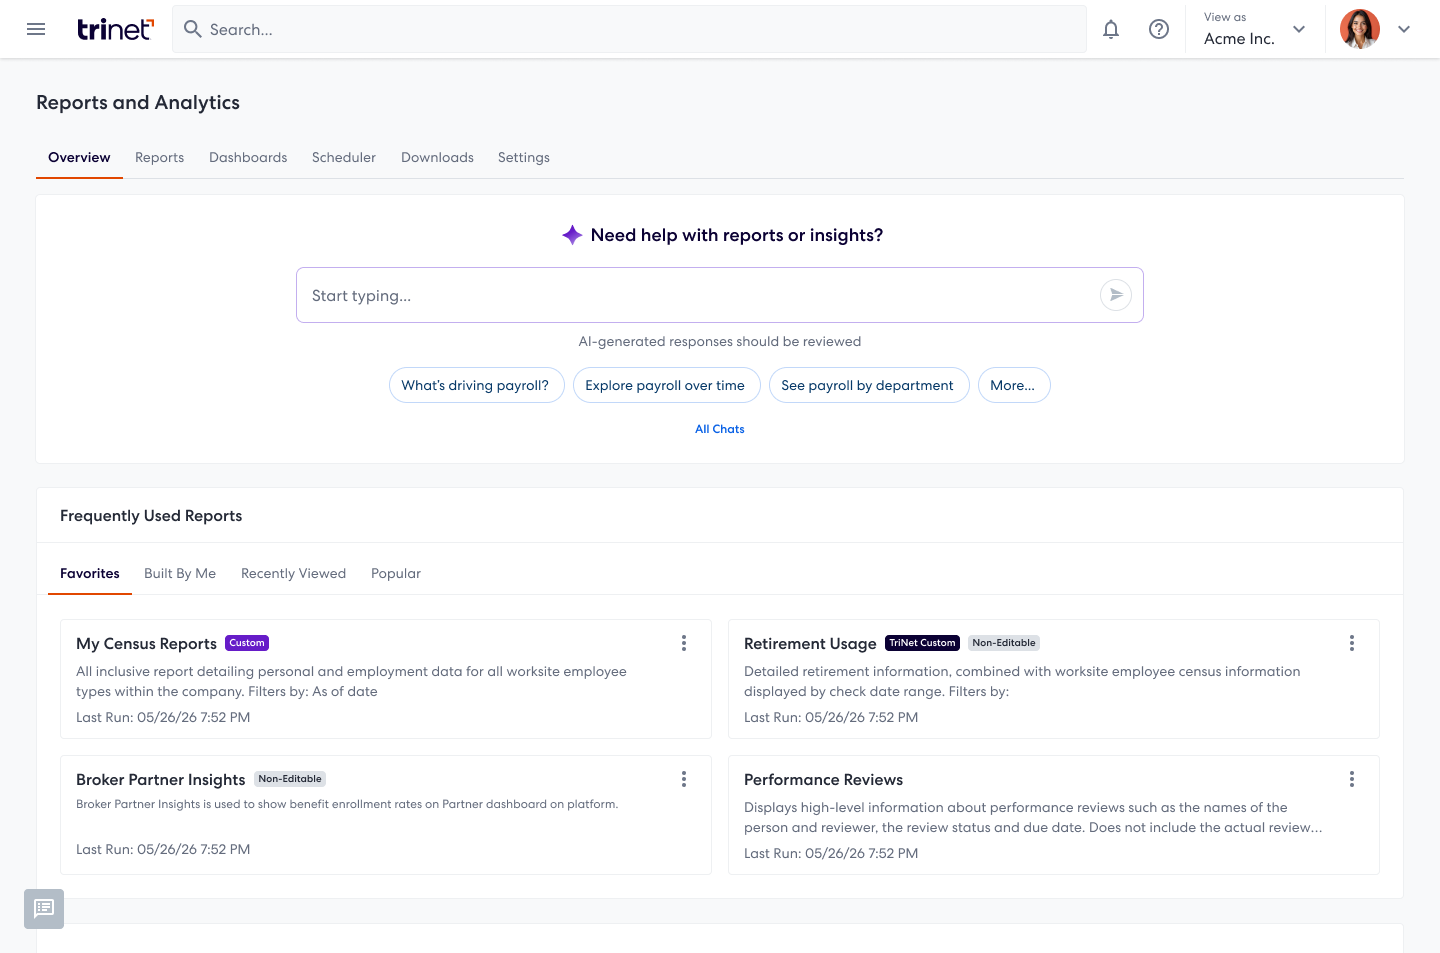Screen dimensions: 1440x953
Task: Open the Retirement Usage report title
Action: pyautogui.click(x=810, y=644)
